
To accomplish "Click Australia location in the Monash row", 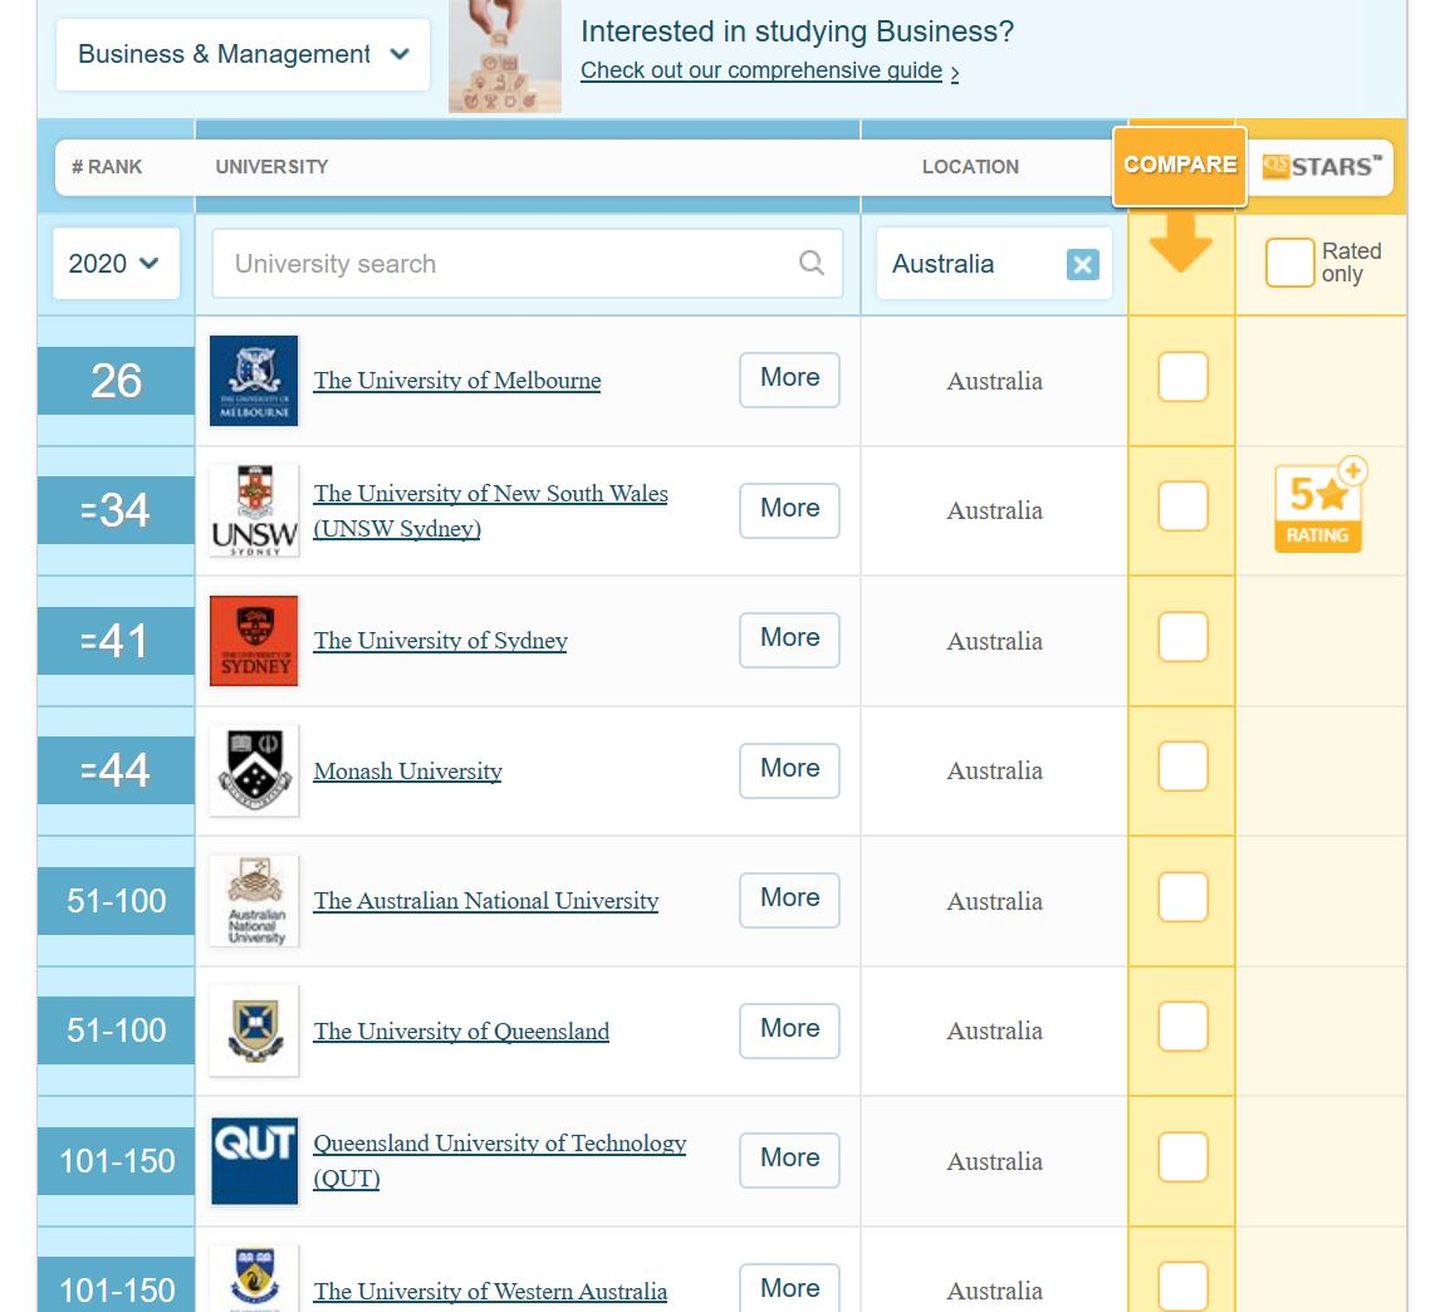I will point(995,771).
